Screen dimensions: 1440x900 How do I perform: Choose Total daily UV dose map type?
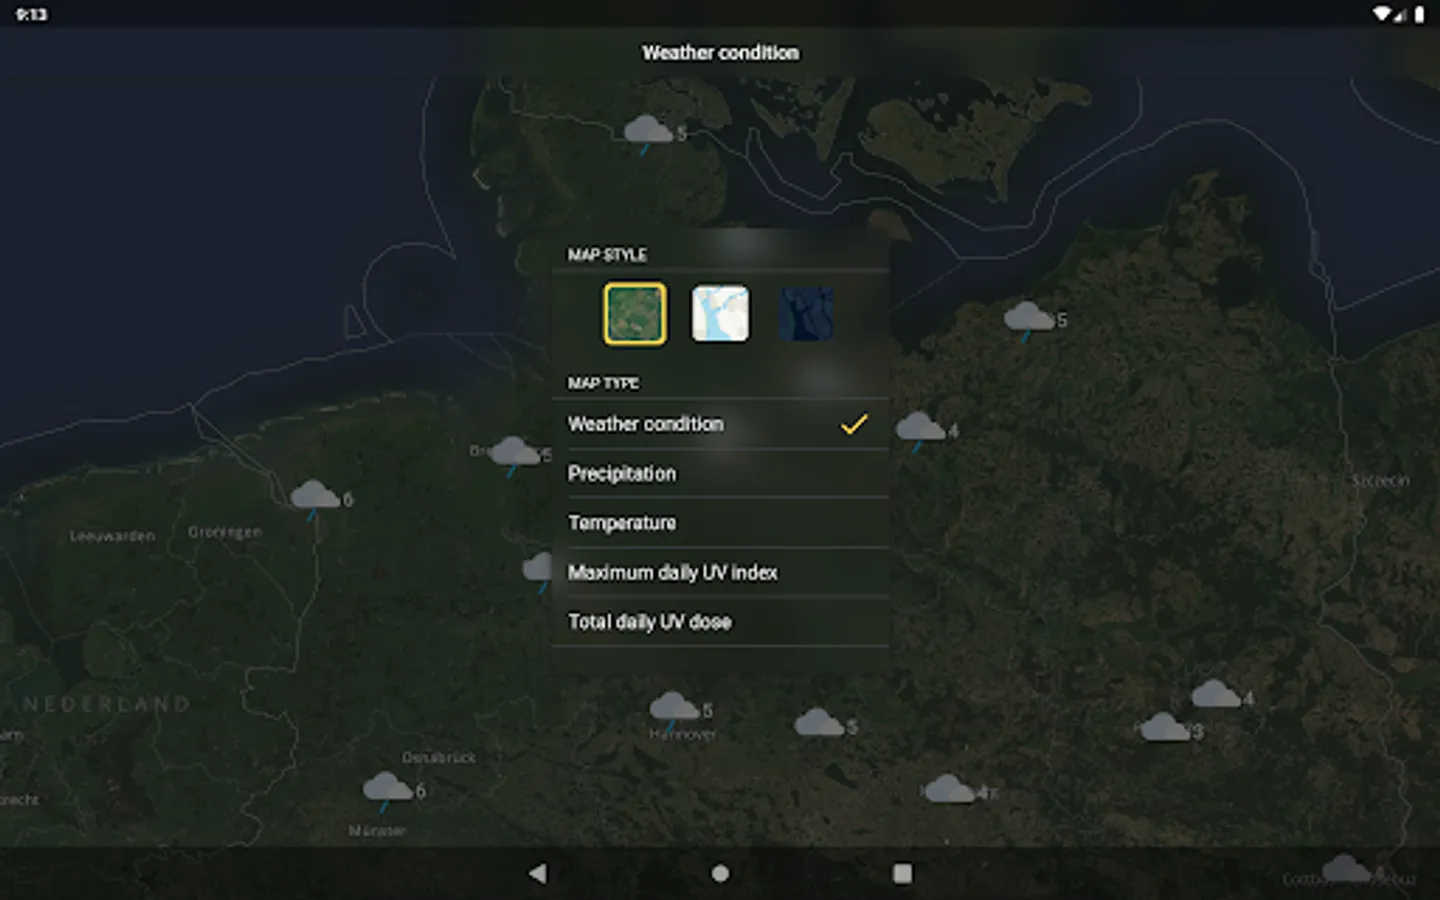pyautogui.click(x=720, y=622)
